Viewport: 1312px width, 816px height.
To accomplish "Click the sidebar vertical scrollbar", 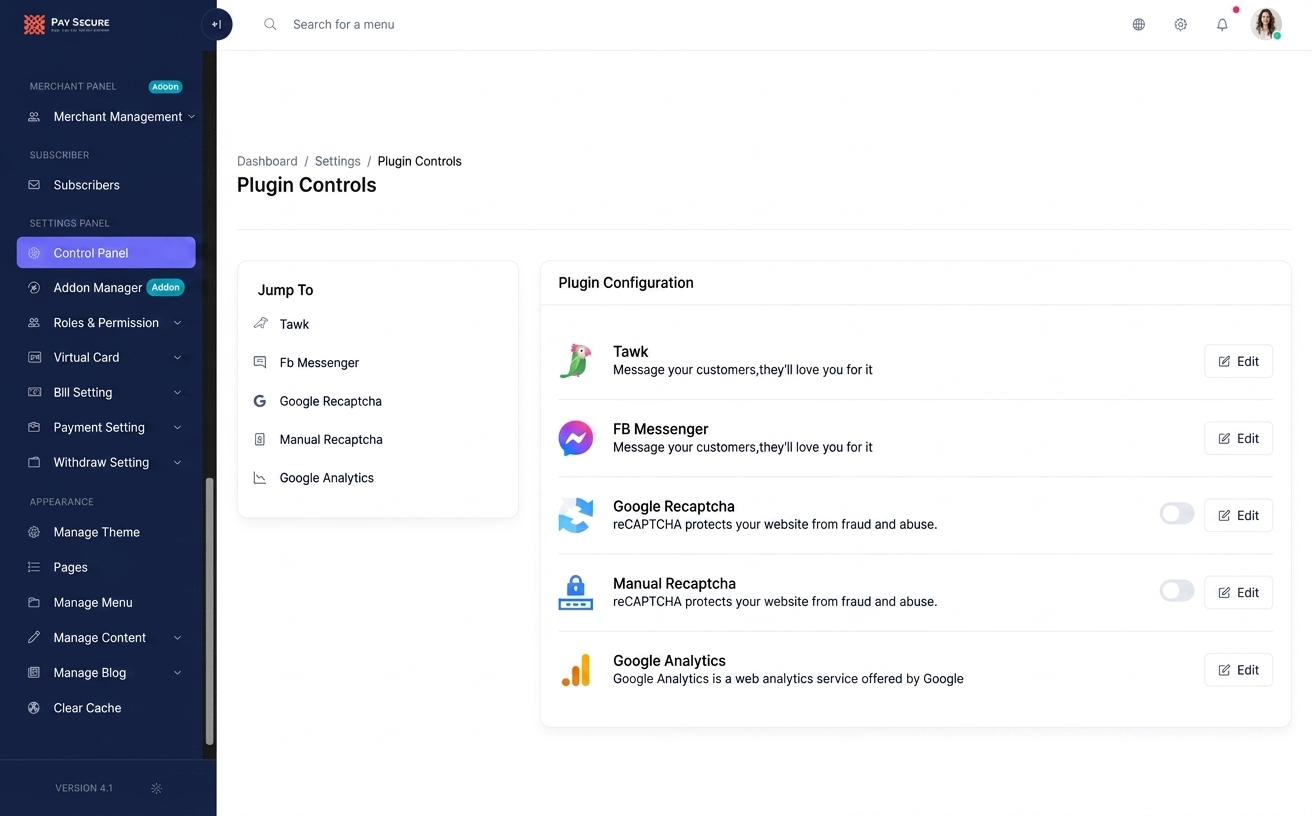I will [x=209, y=611].
